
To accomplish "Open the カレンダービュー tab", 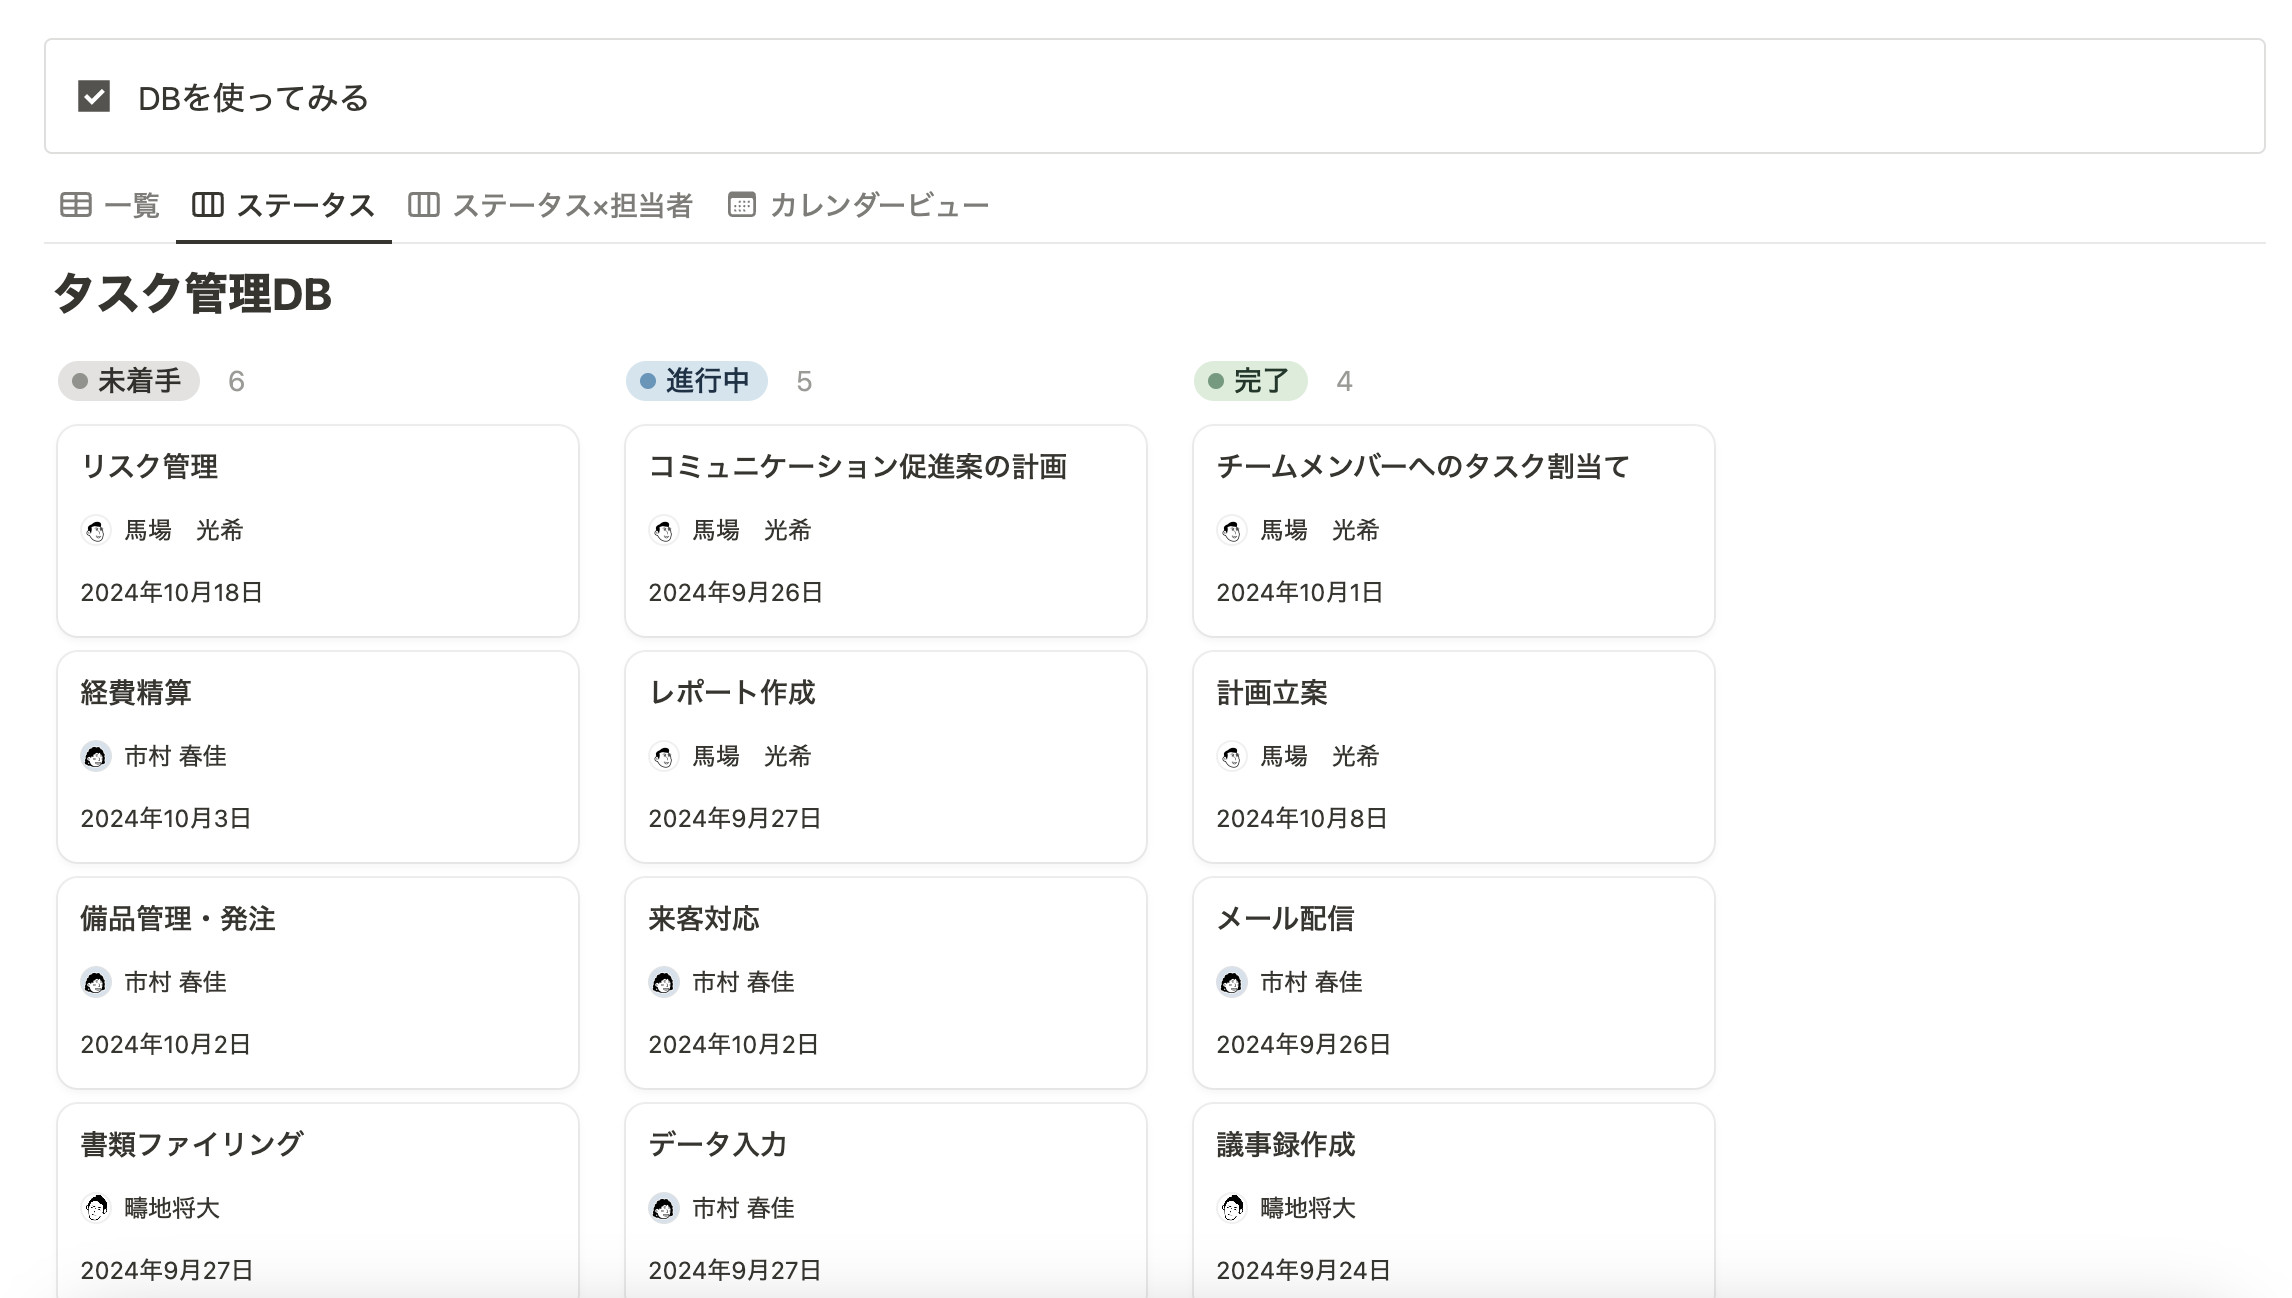I will pyautogui.click(x=878, y=205).
